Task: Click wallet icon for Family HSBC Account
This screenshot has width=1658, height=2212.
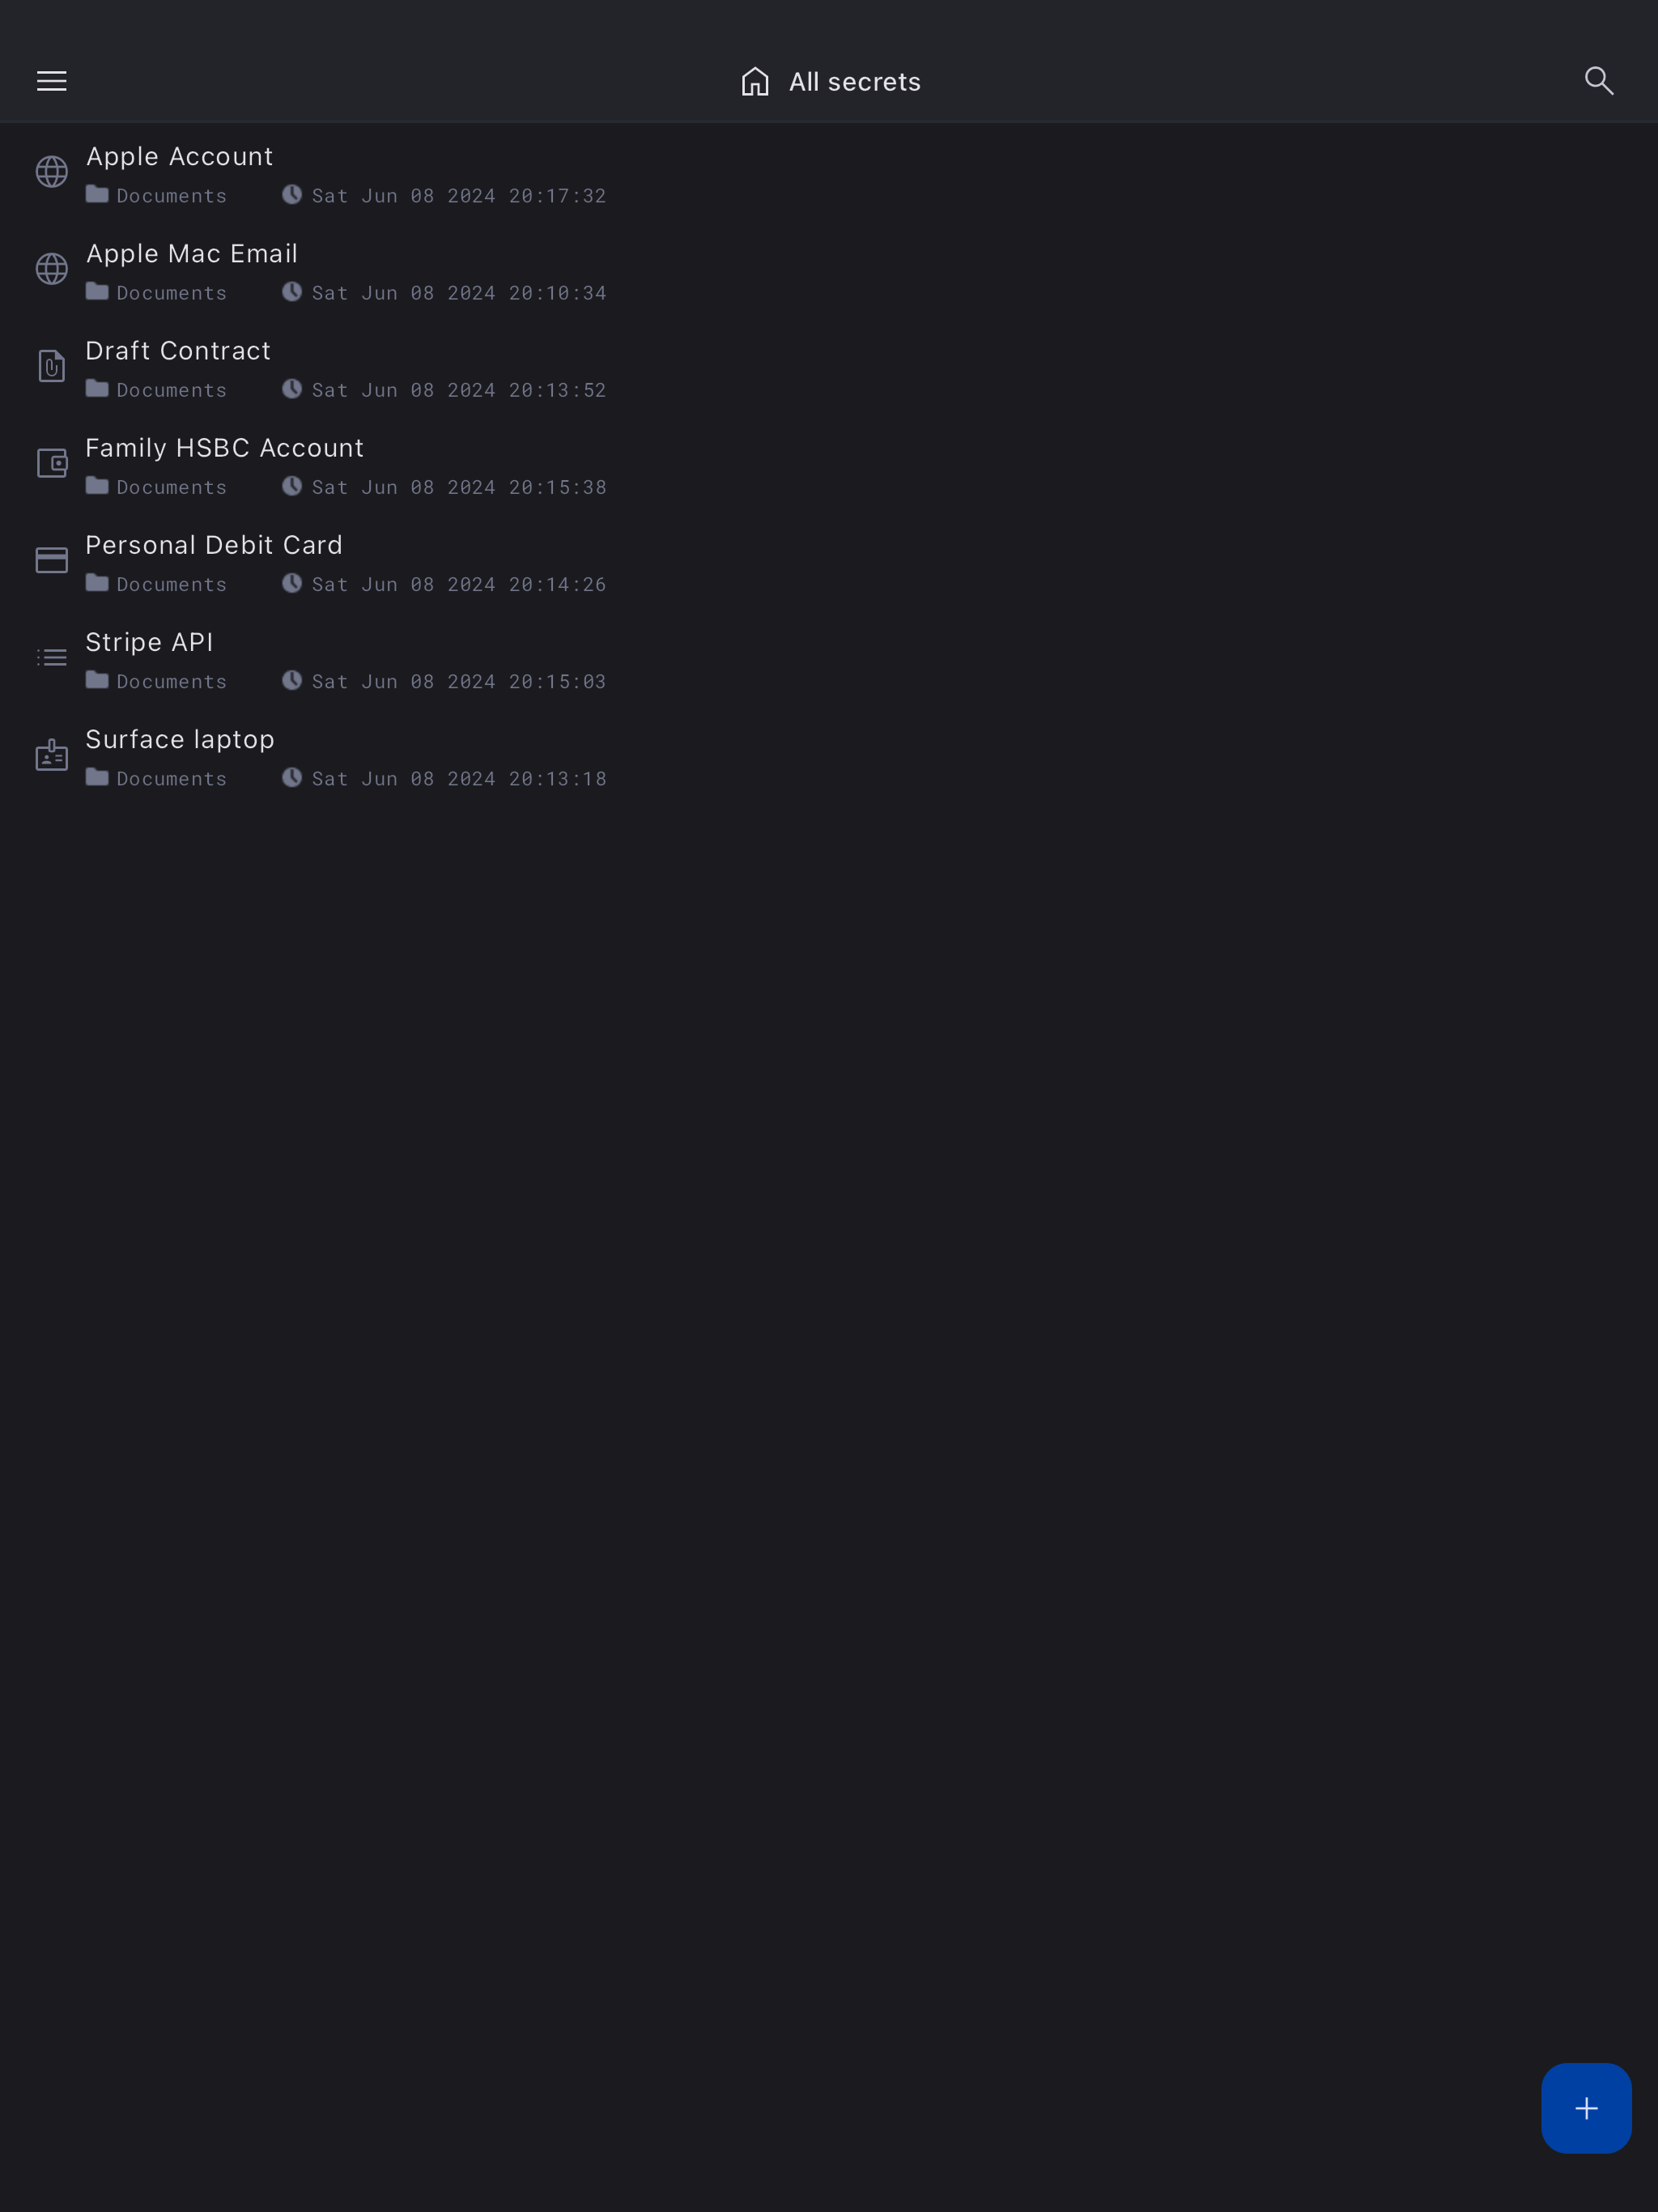Action: tap(52, 463)
